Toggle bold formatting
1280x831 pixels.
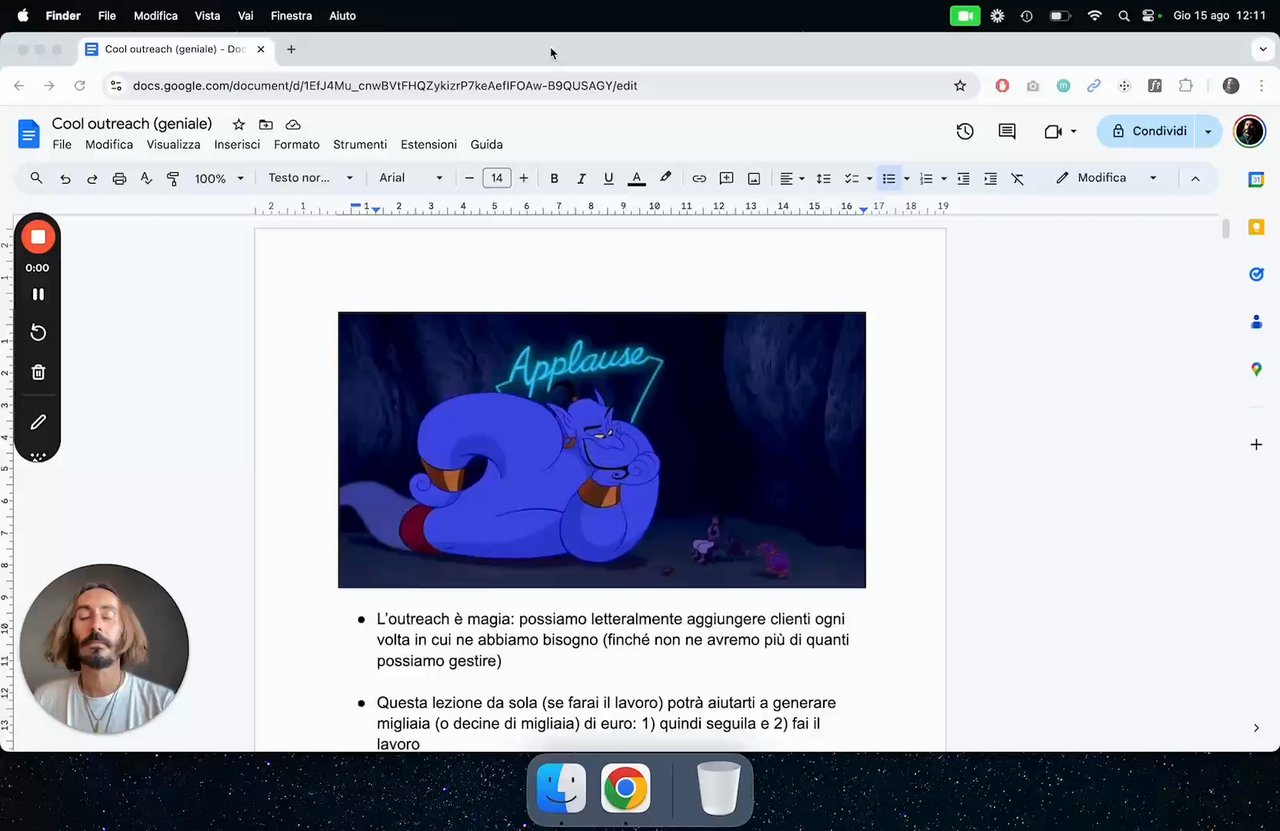pyautogui.click(x=554, y=178)
